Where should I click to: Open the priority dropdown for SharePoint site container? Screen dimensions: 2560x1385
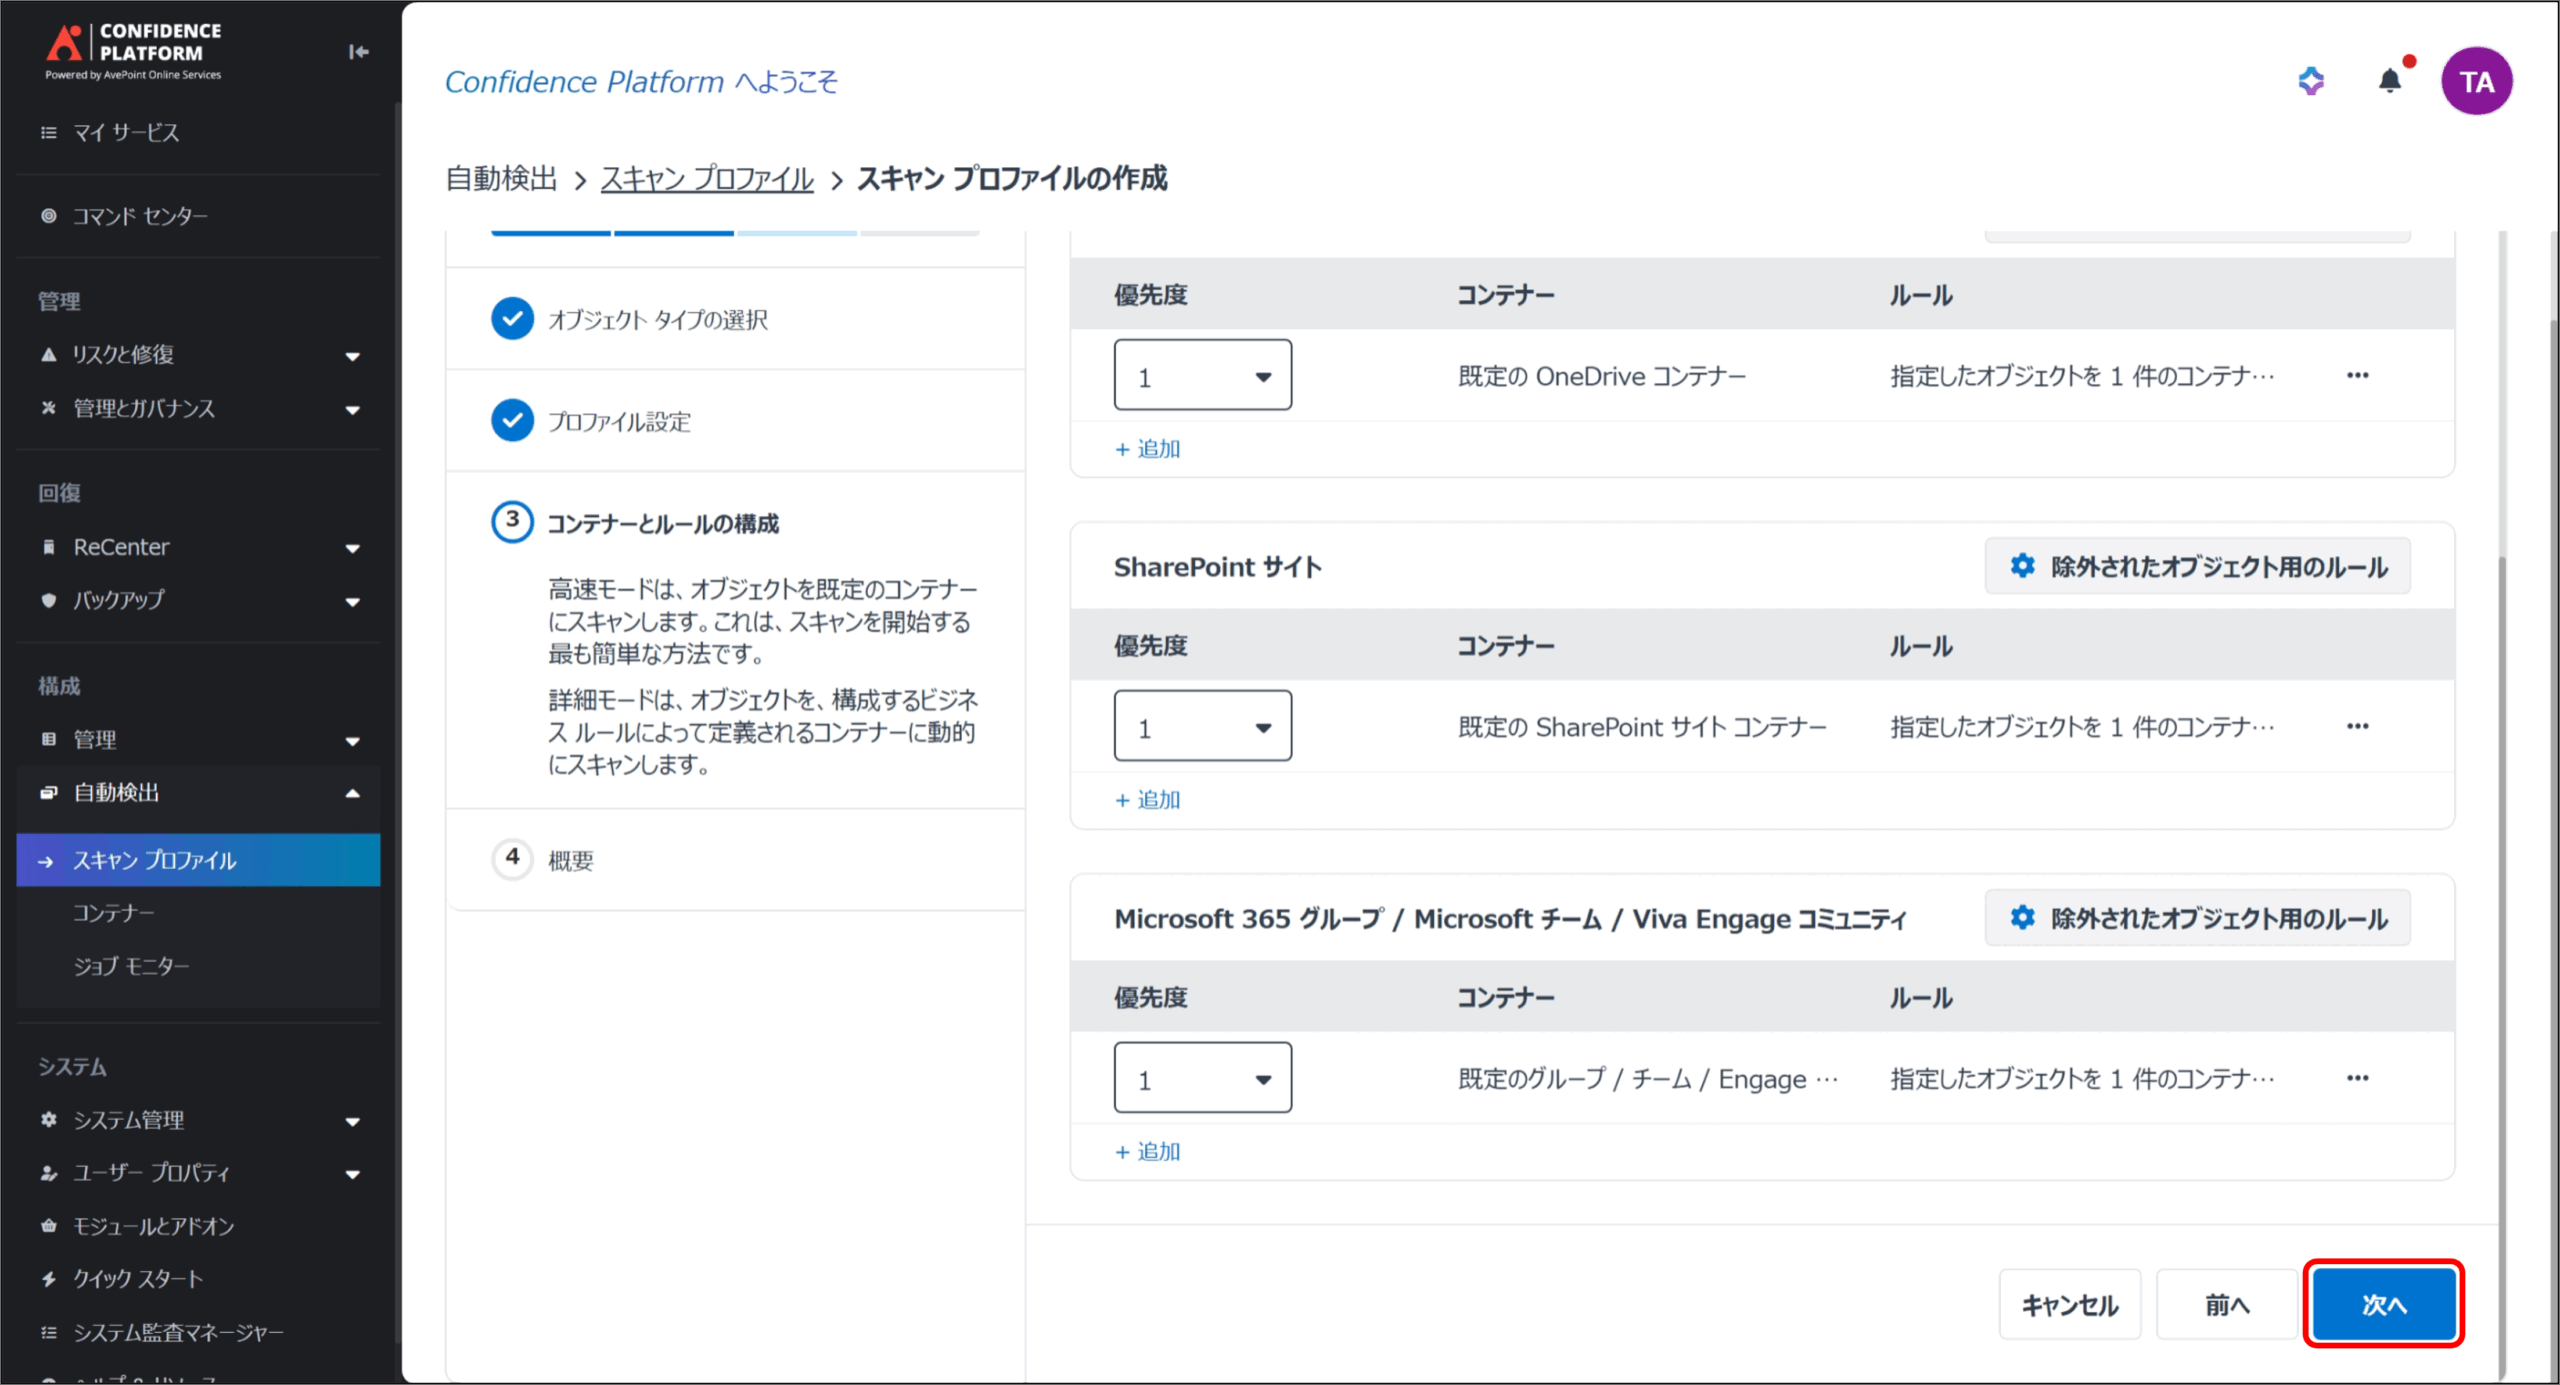[x=1202, y=727]
